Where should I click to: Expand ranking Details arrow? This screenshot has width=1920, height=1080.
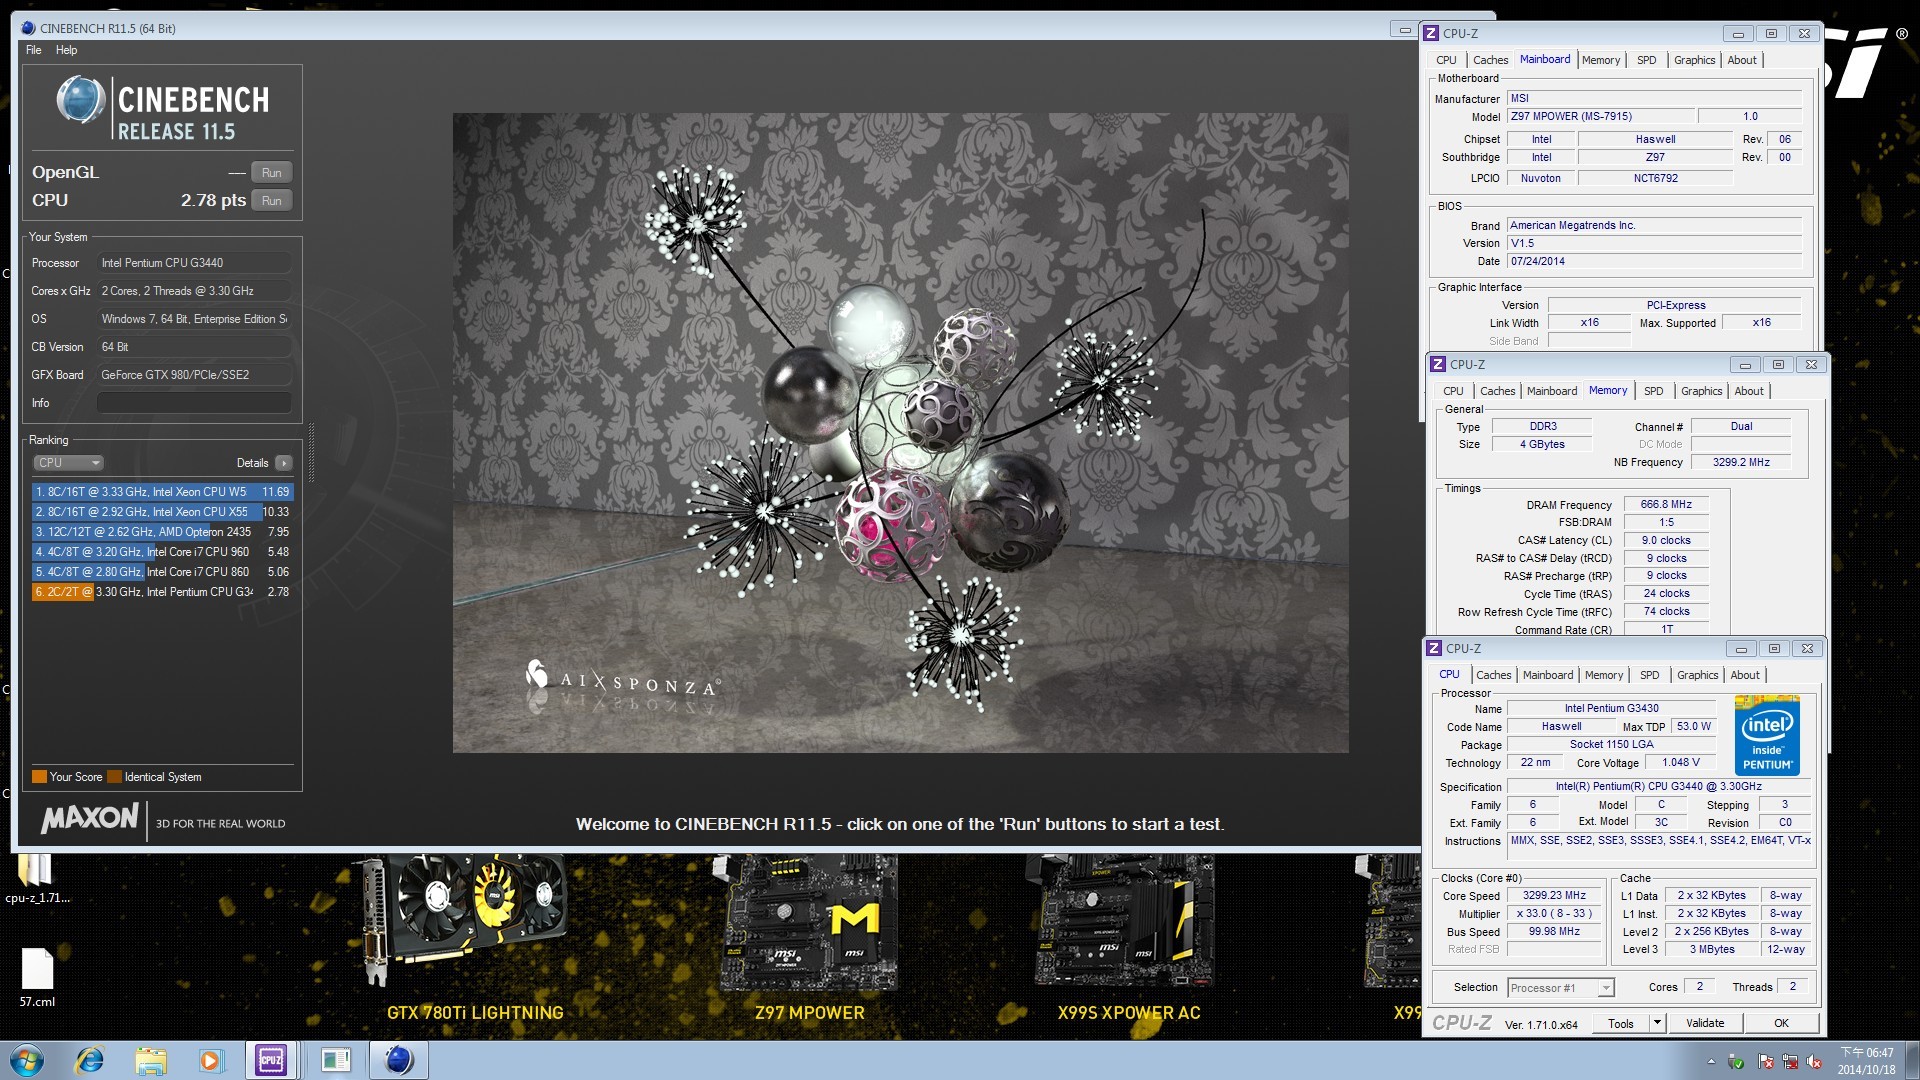pos(284,463)
